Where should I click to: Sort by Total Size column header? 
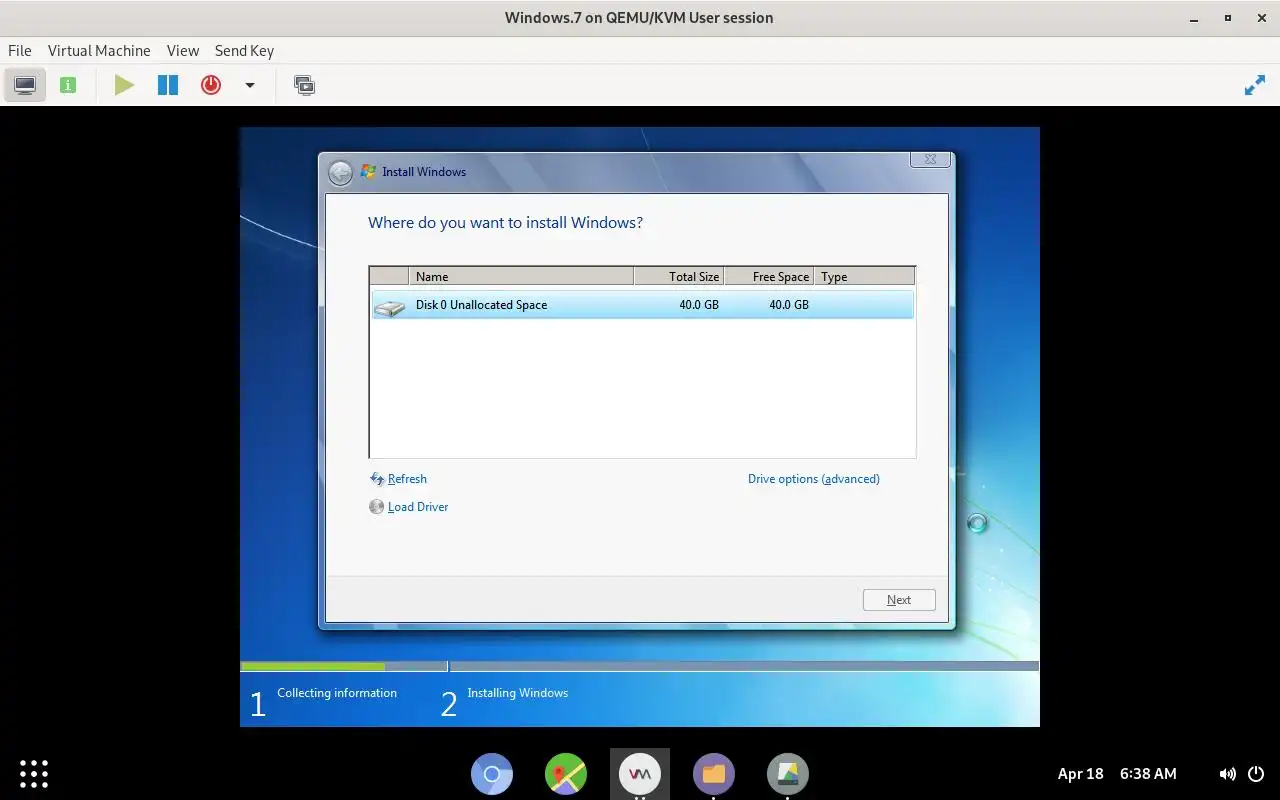679,276
